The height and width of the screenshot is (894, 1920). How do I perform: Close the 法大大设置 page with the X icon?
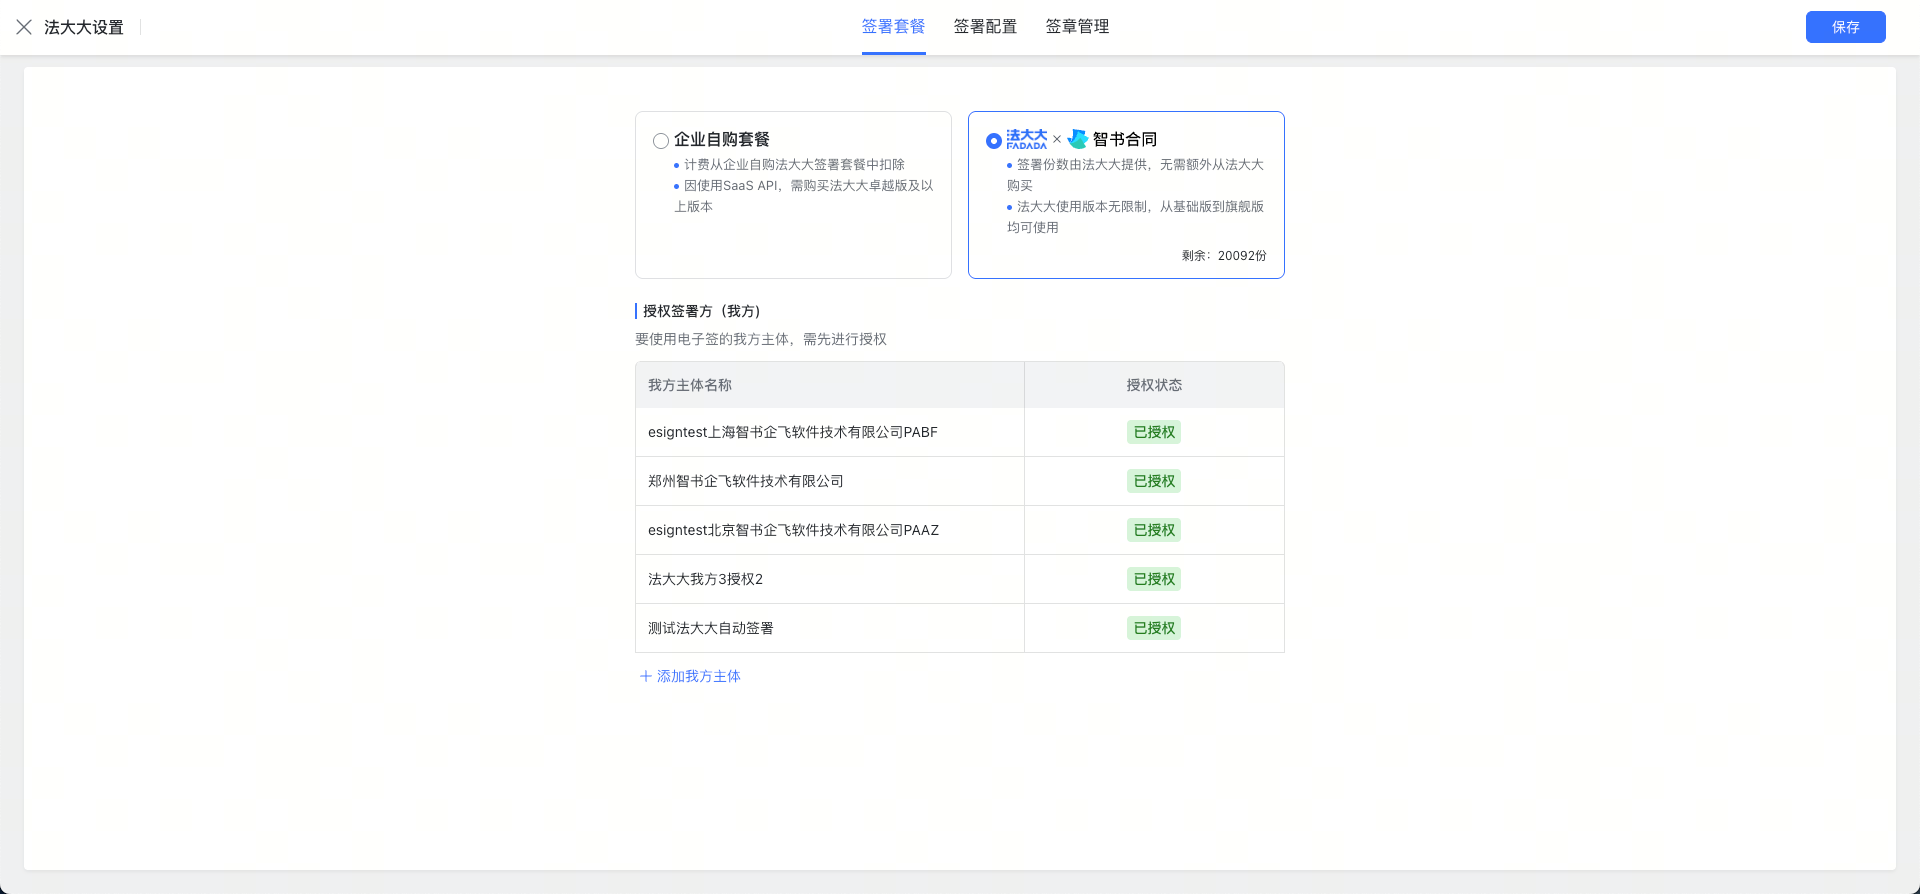pyautogui.click(x=24, y=27)
